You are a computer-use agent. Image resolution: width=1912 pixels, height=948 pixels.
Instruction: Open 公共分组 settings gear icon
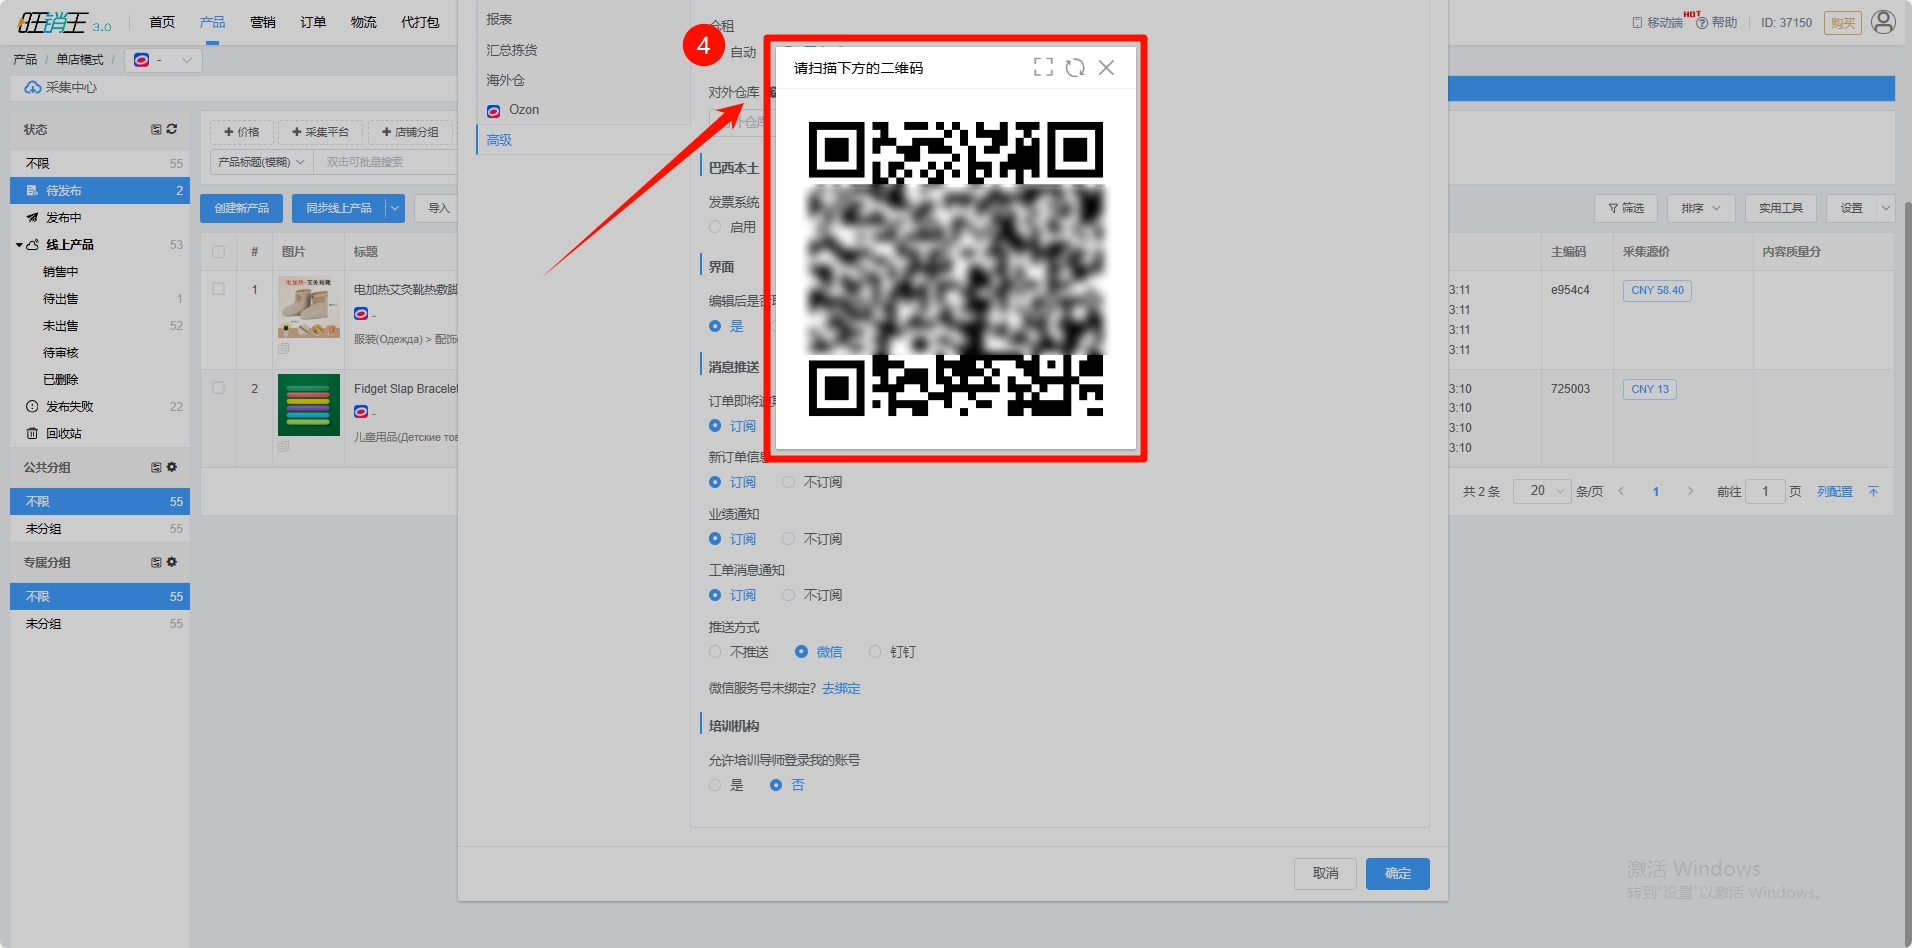click(172, 467)
